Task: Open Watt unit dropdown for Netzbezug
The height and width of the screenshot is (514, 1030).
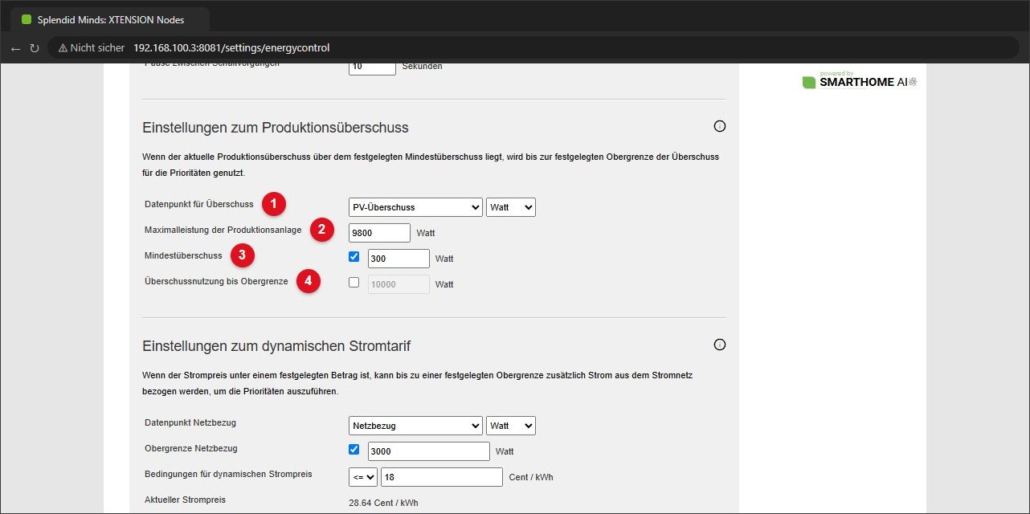Action: [511, 426]
